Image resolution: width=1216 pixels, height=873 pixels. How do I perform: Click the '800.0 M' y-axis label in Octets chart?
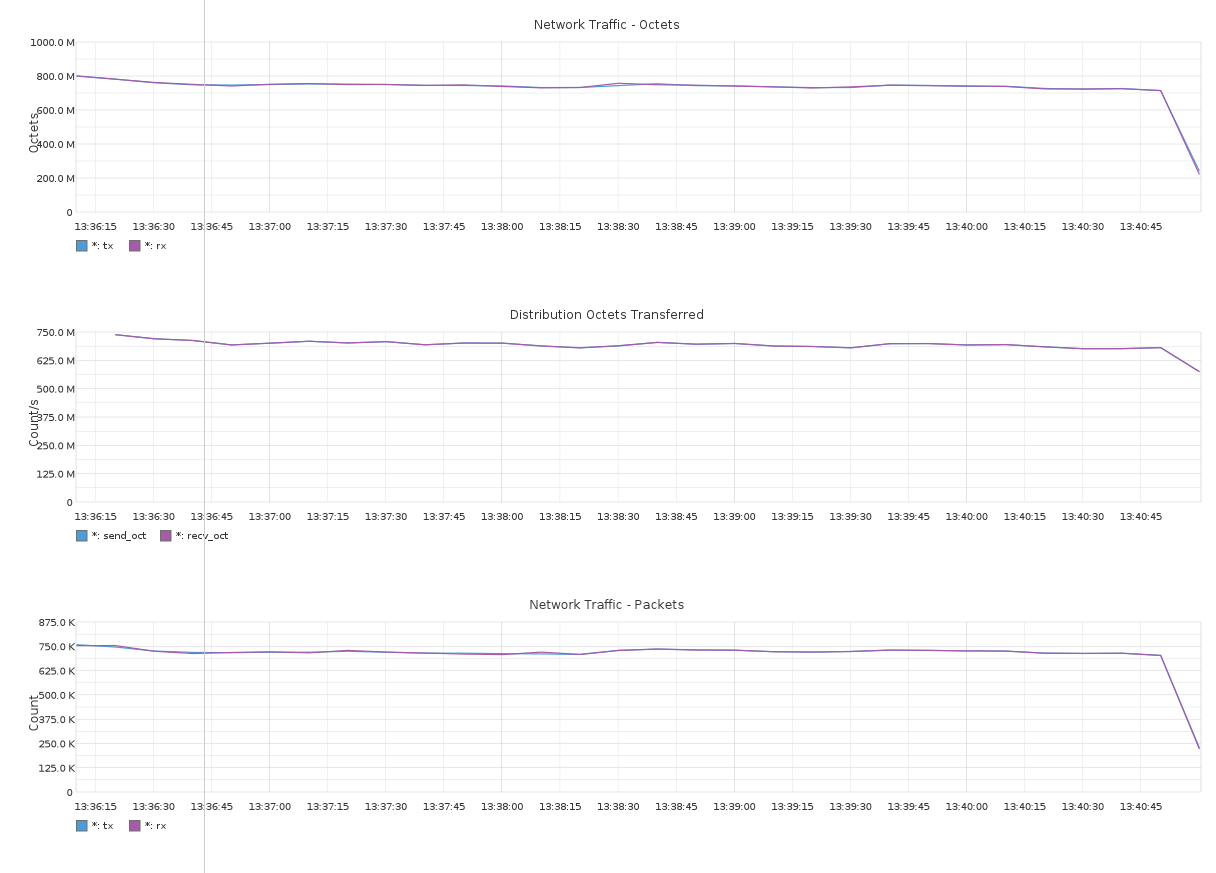coord(56,77)
